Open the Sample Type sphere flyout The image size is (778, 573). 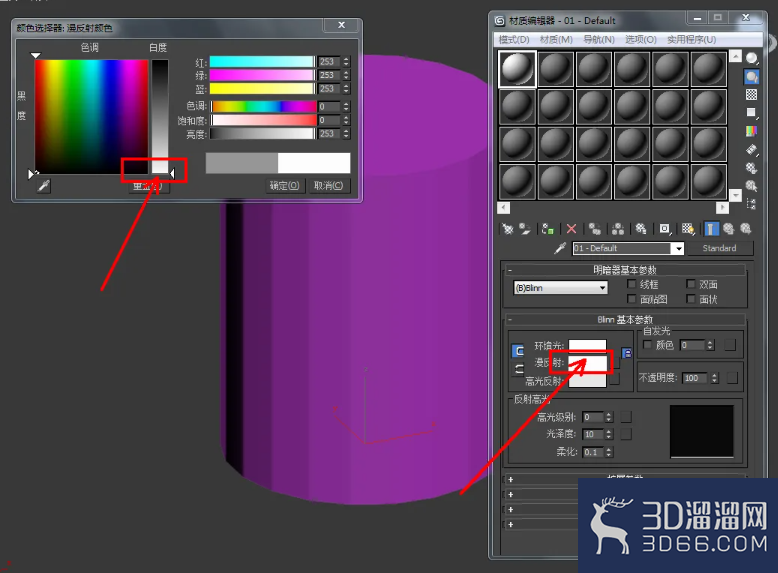click(x=752, y=59)
